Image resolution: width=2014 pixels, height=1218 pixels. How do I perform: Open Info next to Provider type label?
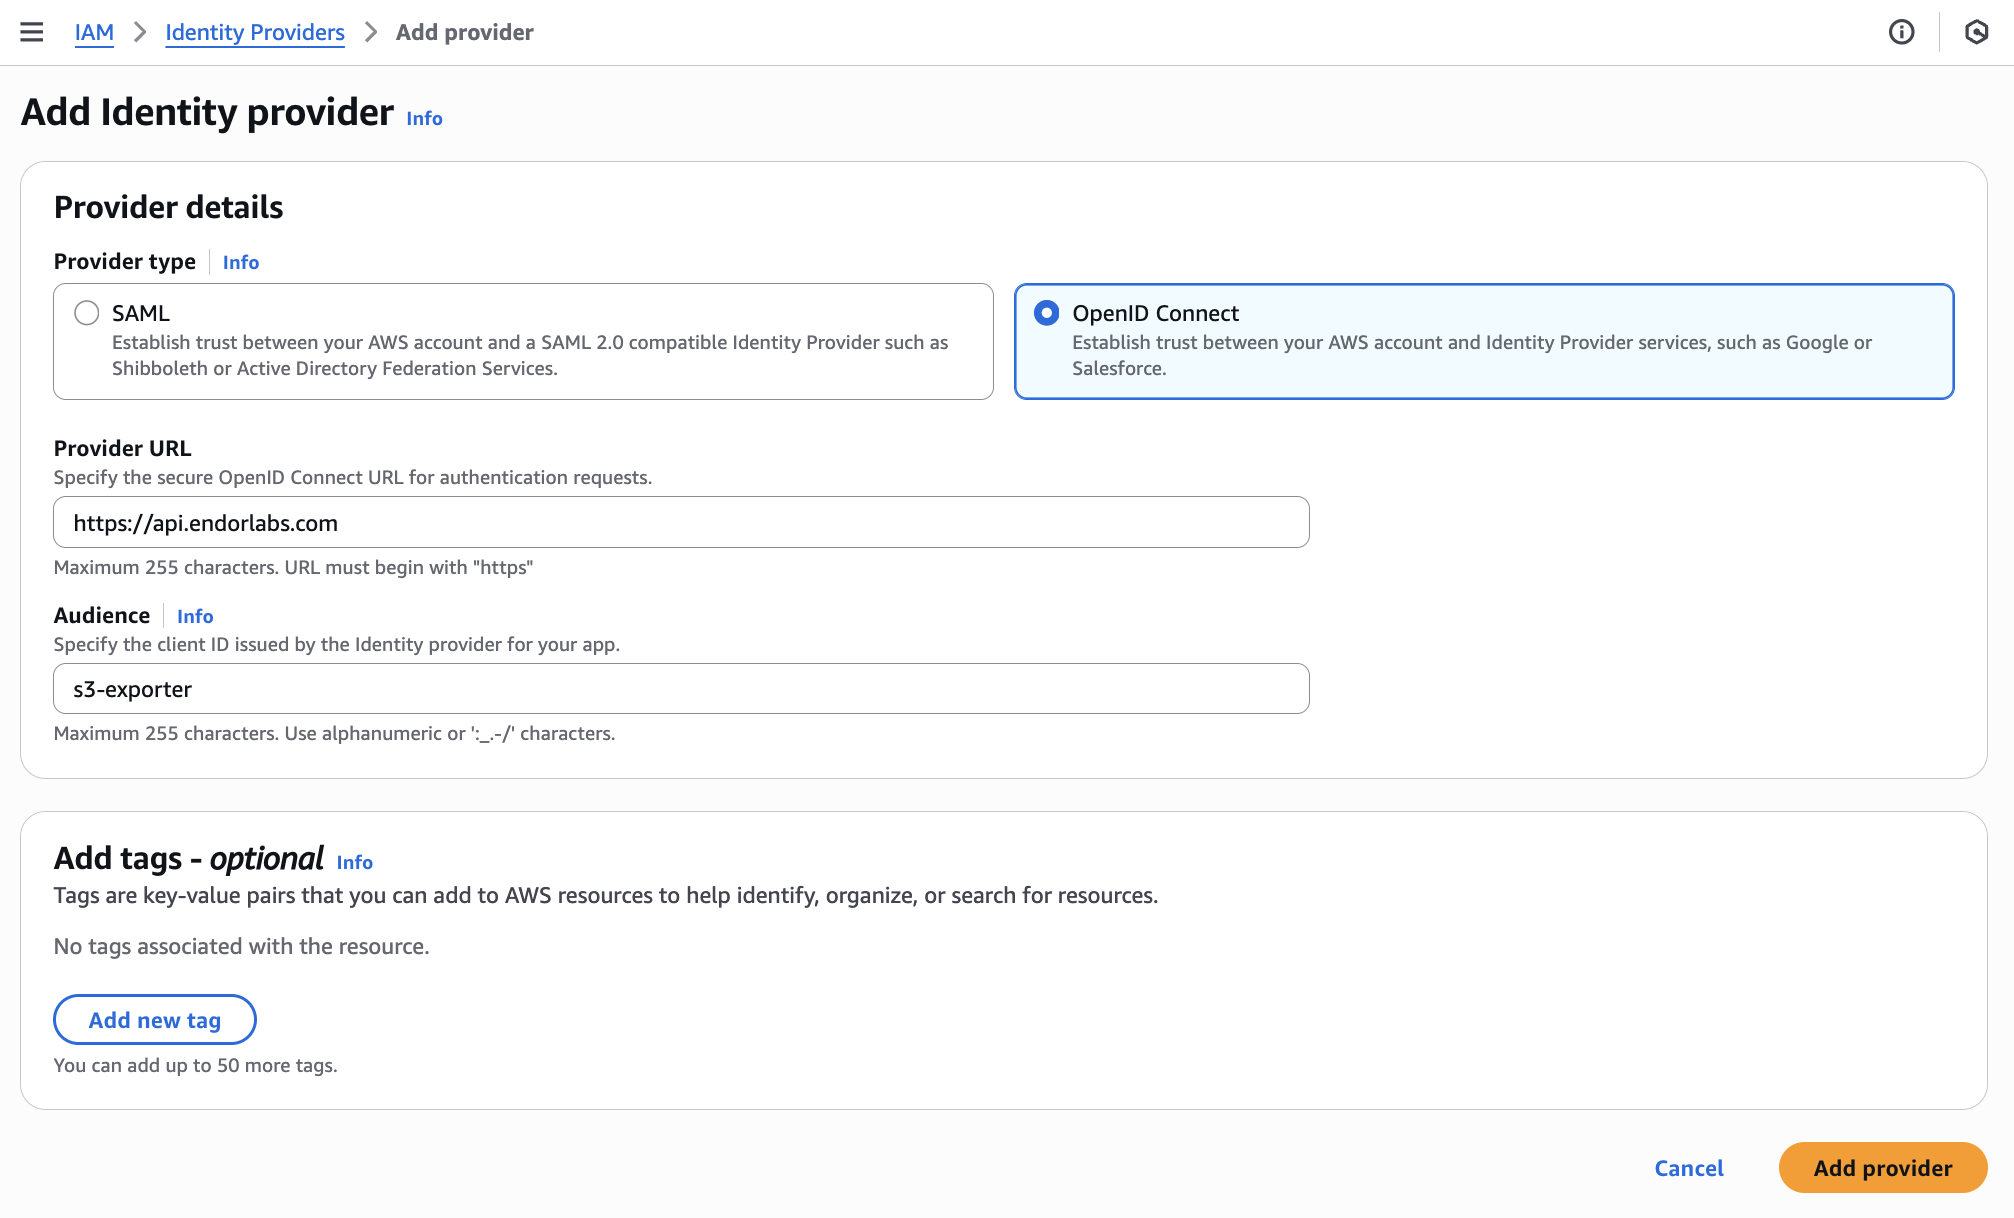(240, 262)
